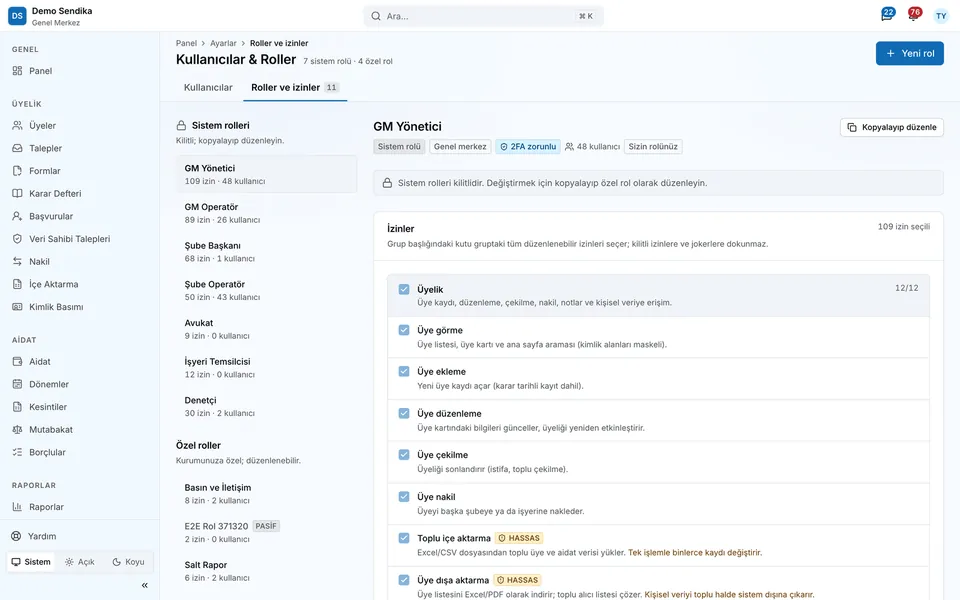This screenshot has height=600, width=960.
Task: Click the Üyeler people icon
Action: [x=17, y=126]
